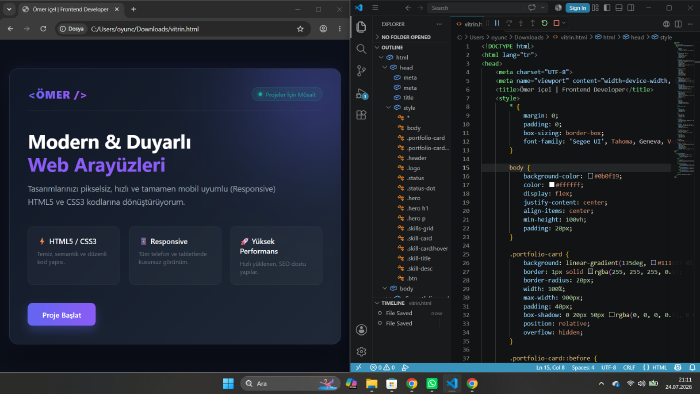This screenshot has height=394, width=700.
Task: Click the debug Step Over button
Action: coord(509,23)
